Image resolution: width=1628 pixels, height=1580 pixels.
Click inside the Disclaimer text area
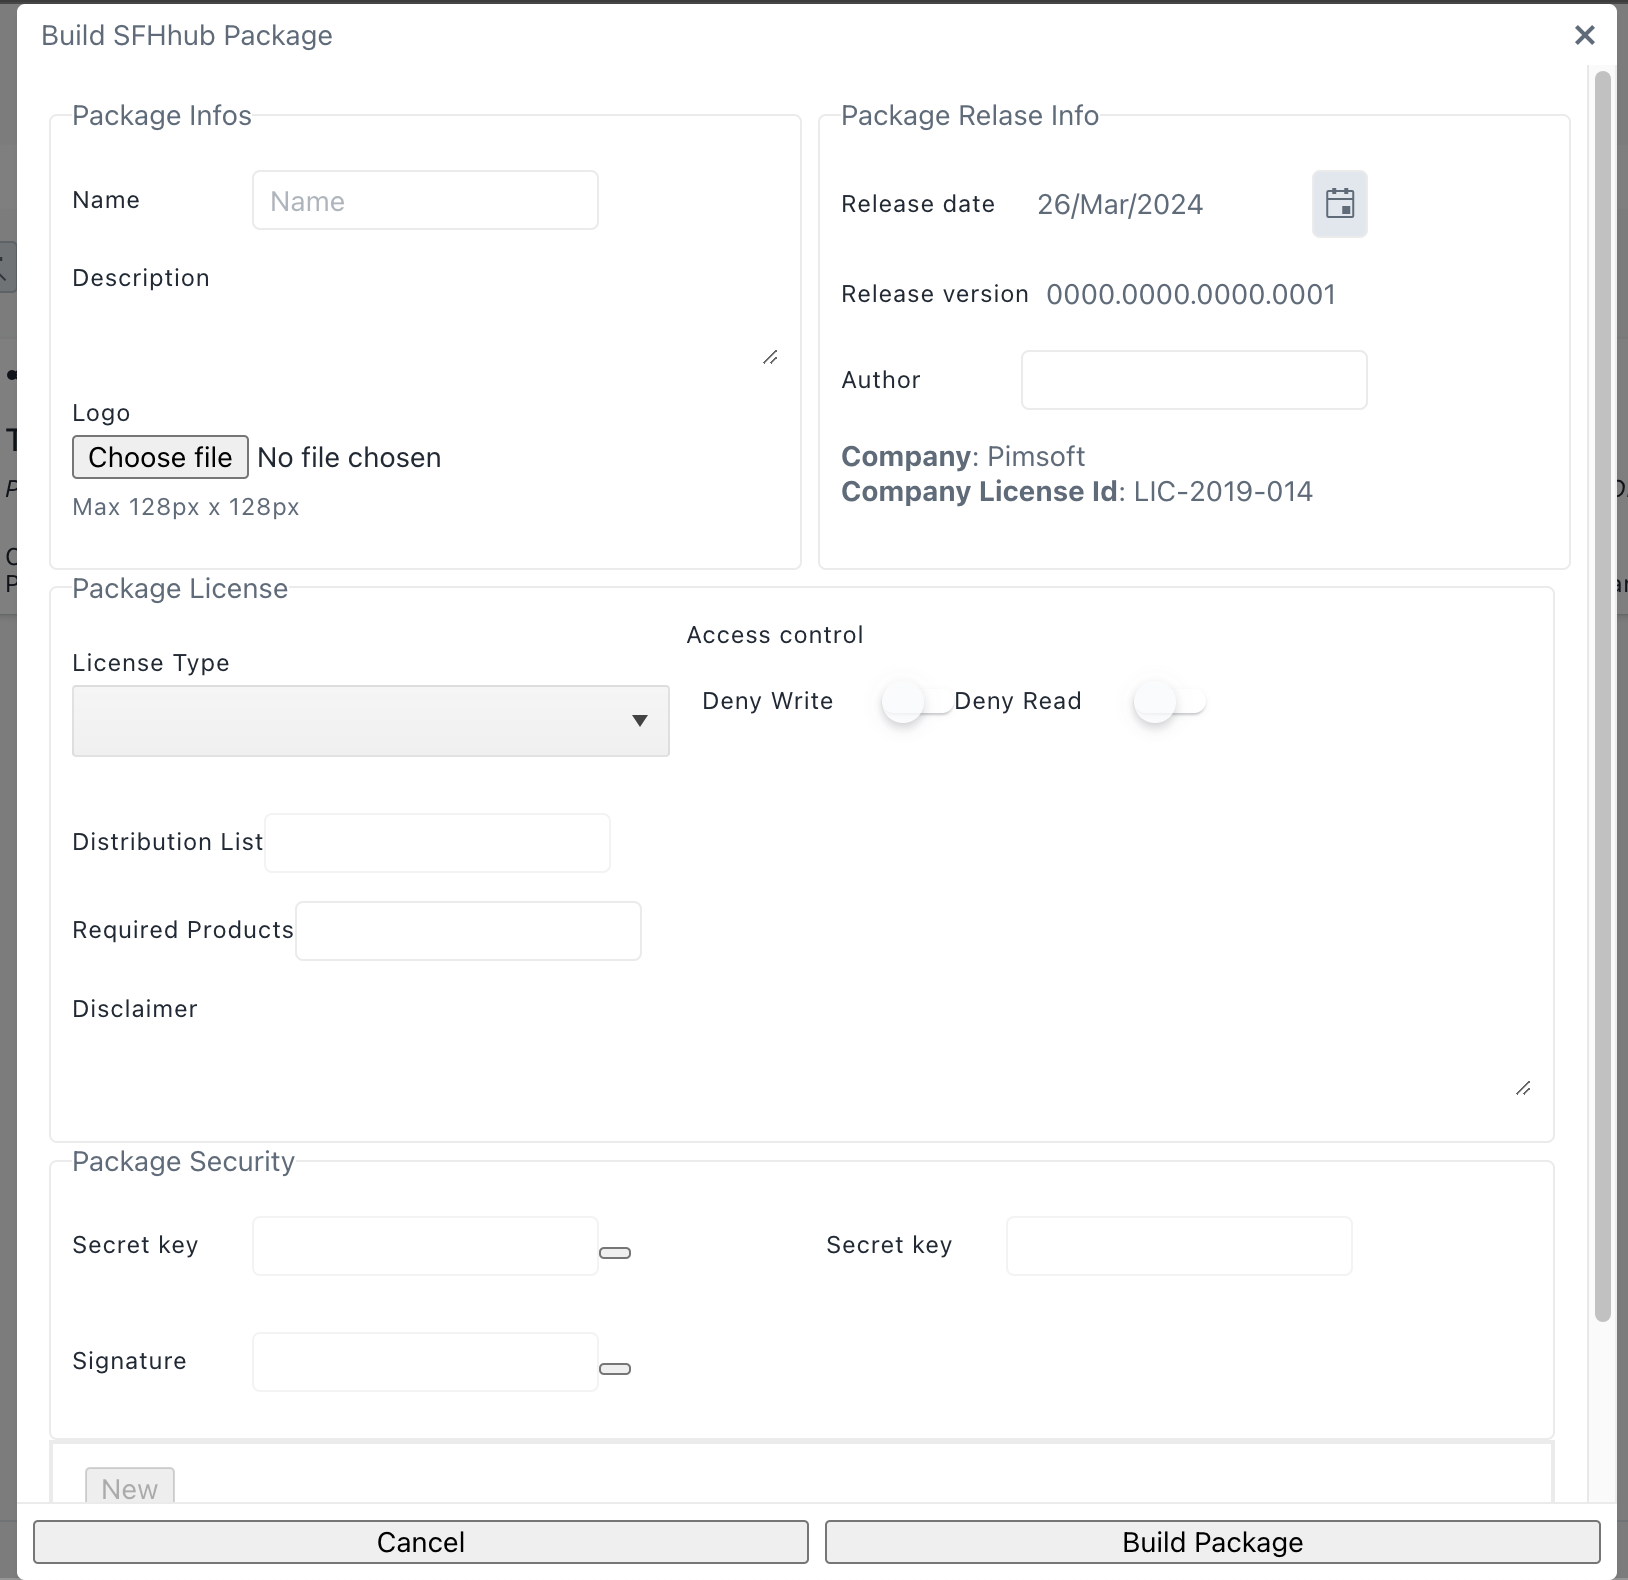pos(800,1062)
